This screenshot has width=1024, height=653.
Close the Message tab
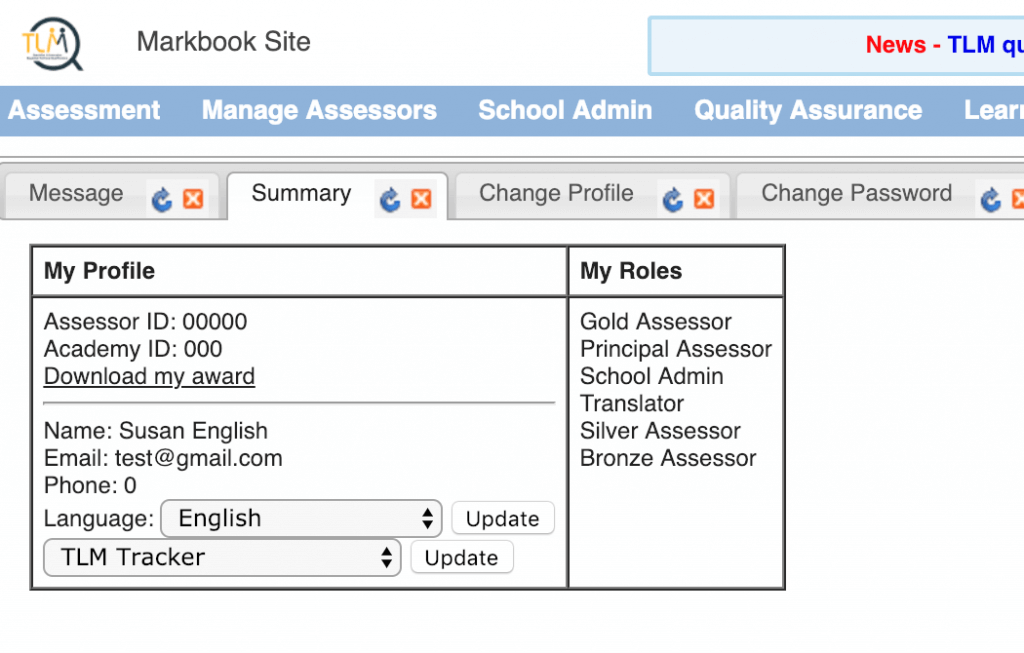193,199
